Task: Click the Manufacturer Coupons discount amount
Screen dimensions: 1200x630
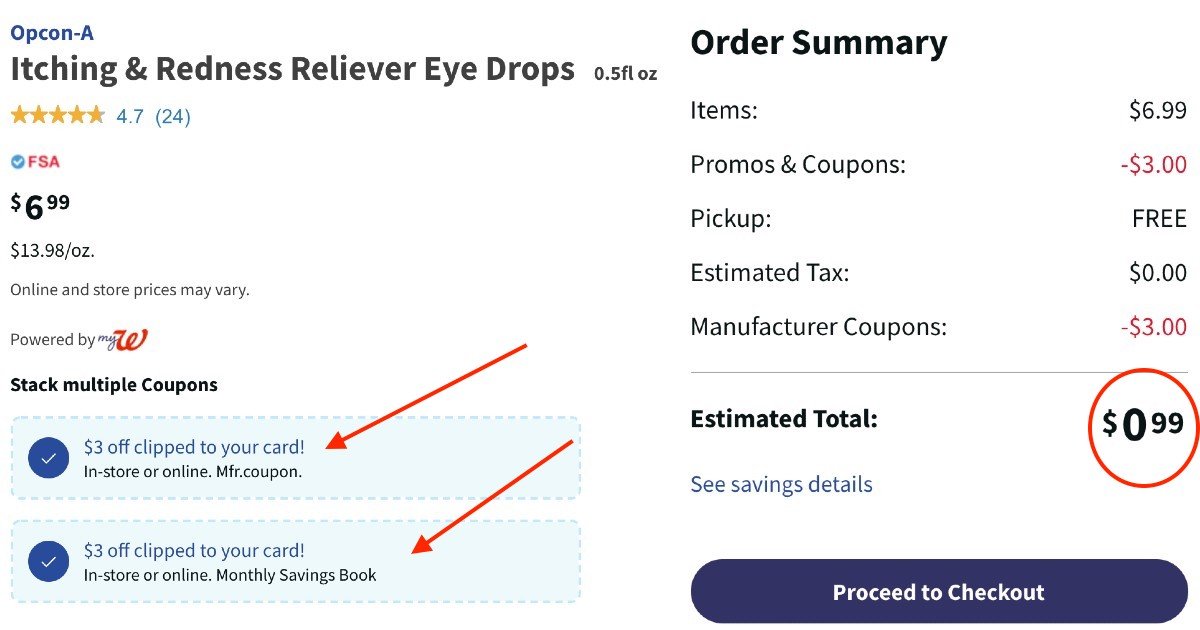Action: point(1157,327)
